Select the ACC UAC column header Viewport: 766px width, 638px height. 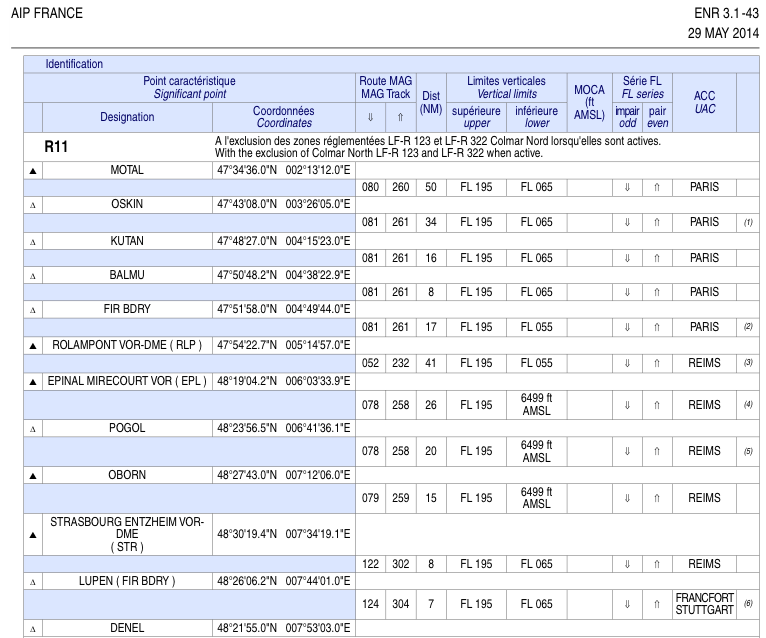point(704,103)
